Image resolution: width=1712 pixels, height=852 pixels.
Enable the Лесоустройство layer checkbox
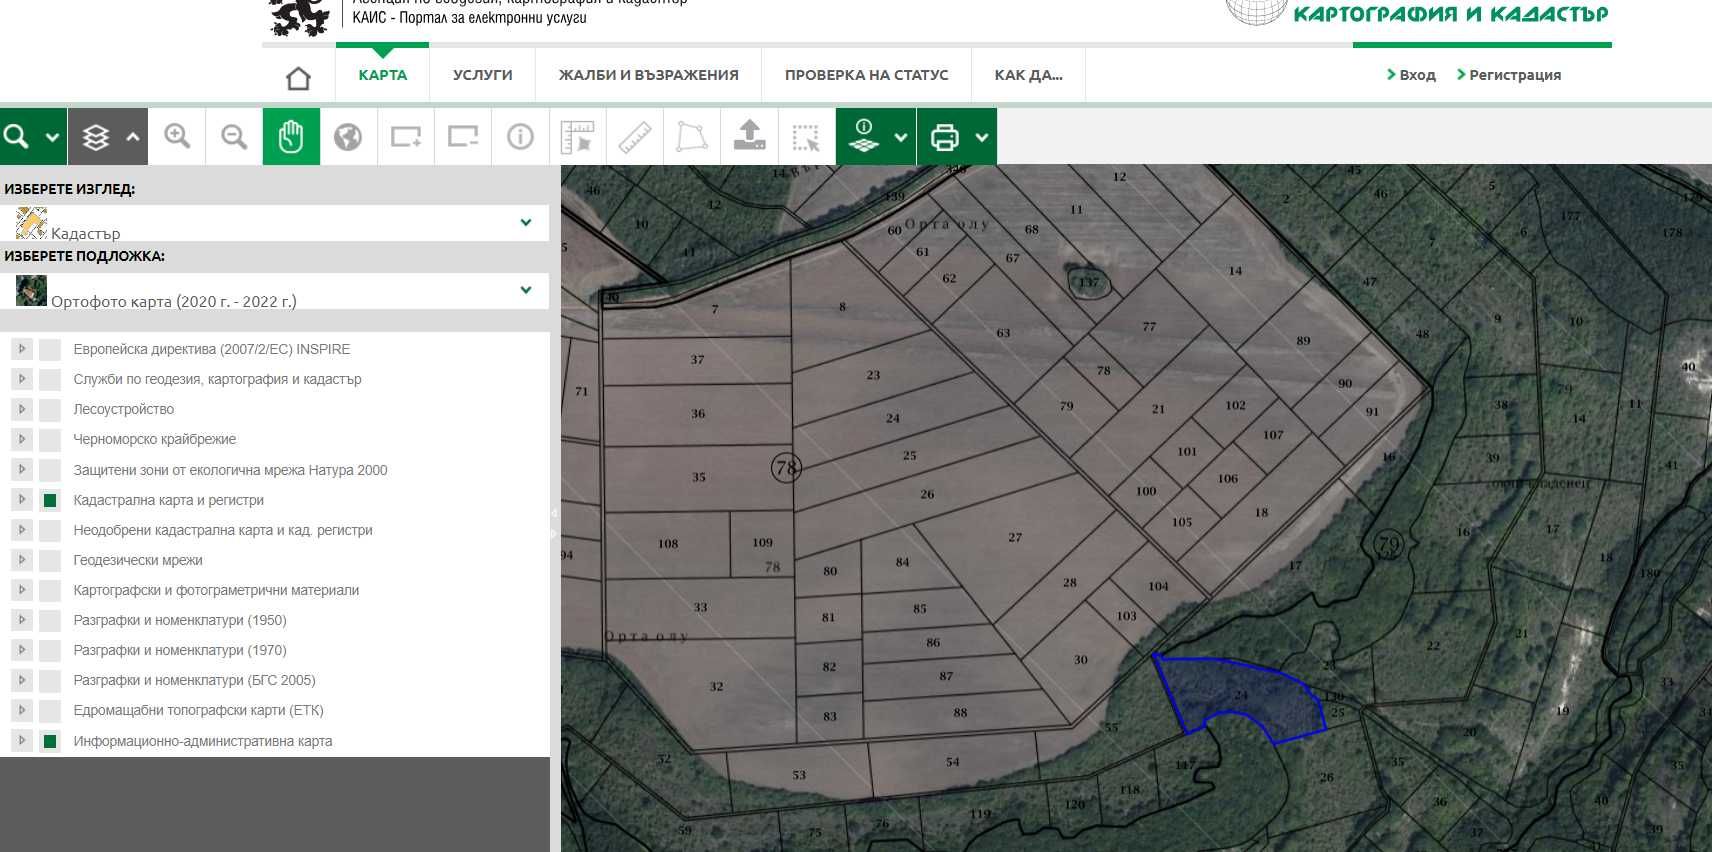pos(50,410)
